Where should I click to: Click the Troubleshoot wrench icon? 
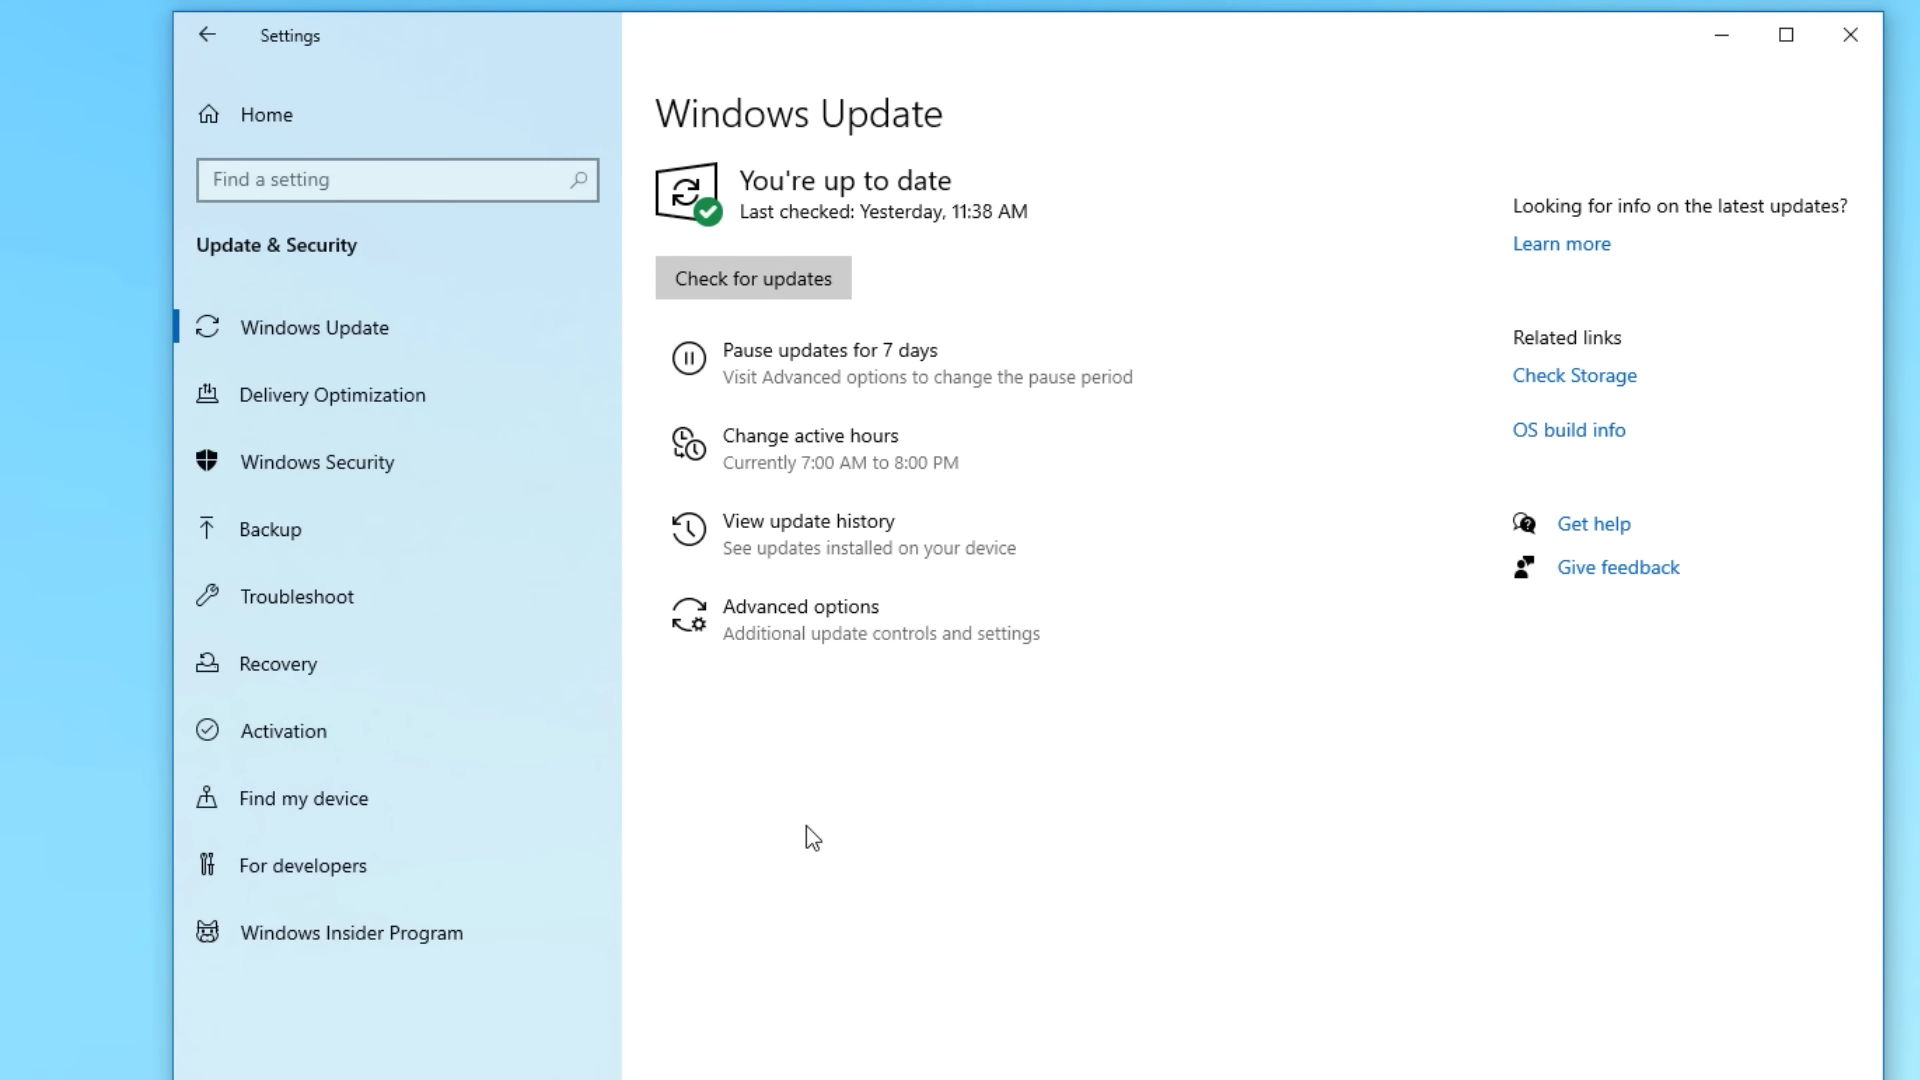pyautogui.click(x=207, y=596)
